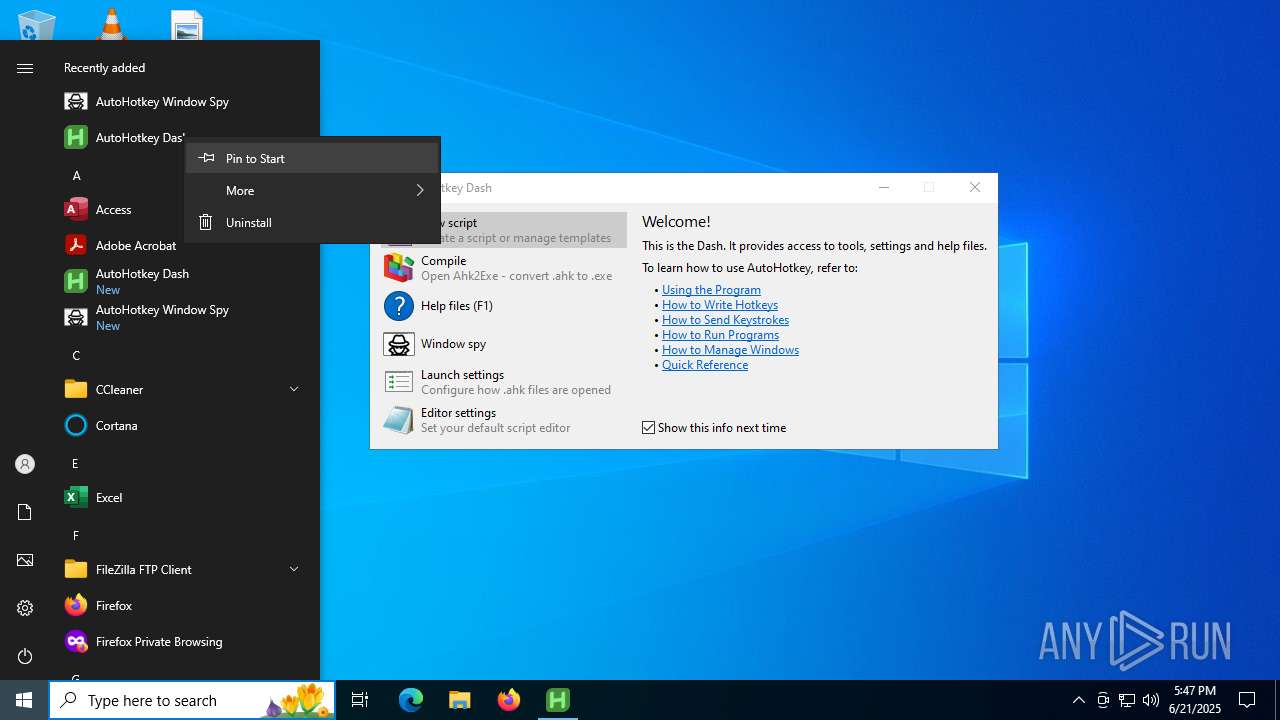Click the AutoHotkey taskbar button
This screenshot has width=1280, height=720.
(558, 700)
